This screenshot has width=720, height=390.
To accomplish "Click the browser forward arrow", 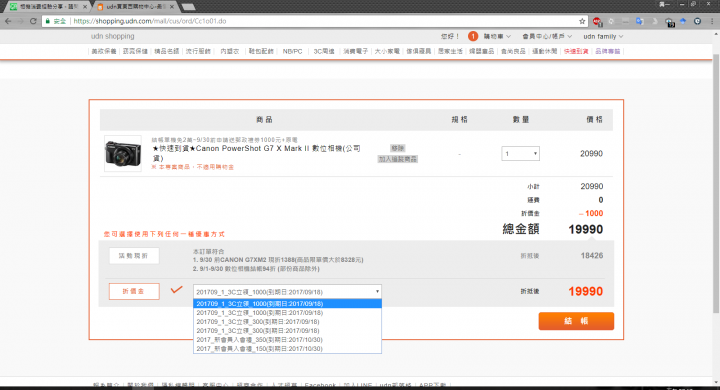I will tap(21, 21).
